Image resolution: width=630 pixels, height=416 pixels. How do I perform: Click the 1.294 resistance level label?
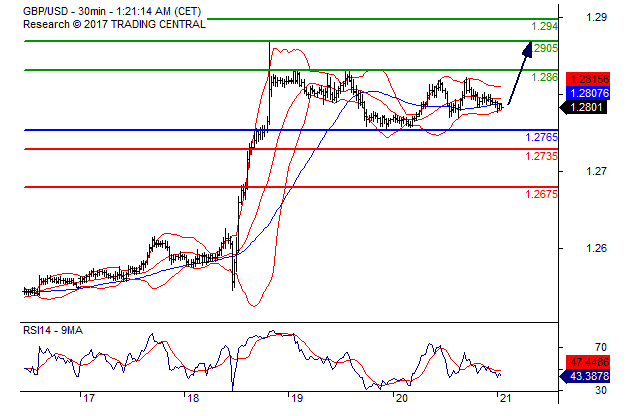(545, 26)
